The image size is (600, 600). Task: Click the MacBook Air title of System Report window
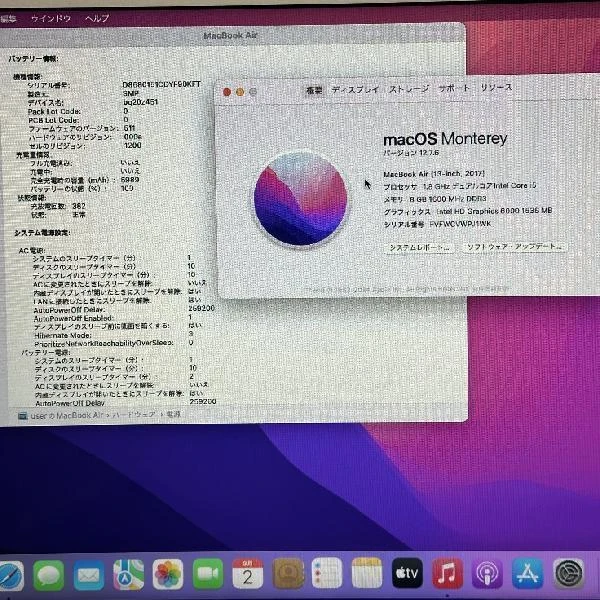[230, 36]
